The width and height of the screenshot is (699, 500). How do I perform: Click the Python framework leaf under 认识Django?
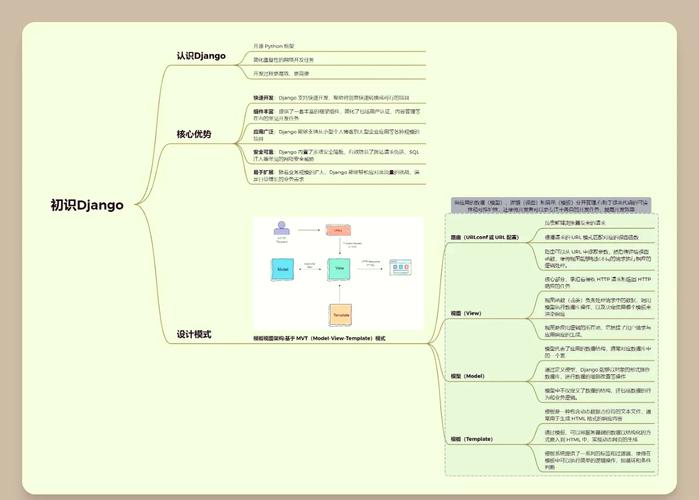(x=274, y=46)
